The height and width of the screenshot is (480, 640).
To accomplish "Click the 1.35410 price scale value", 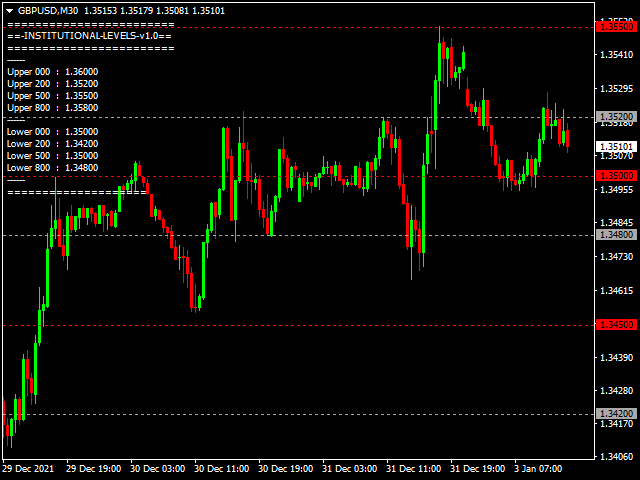I will (x=616, y=55).
